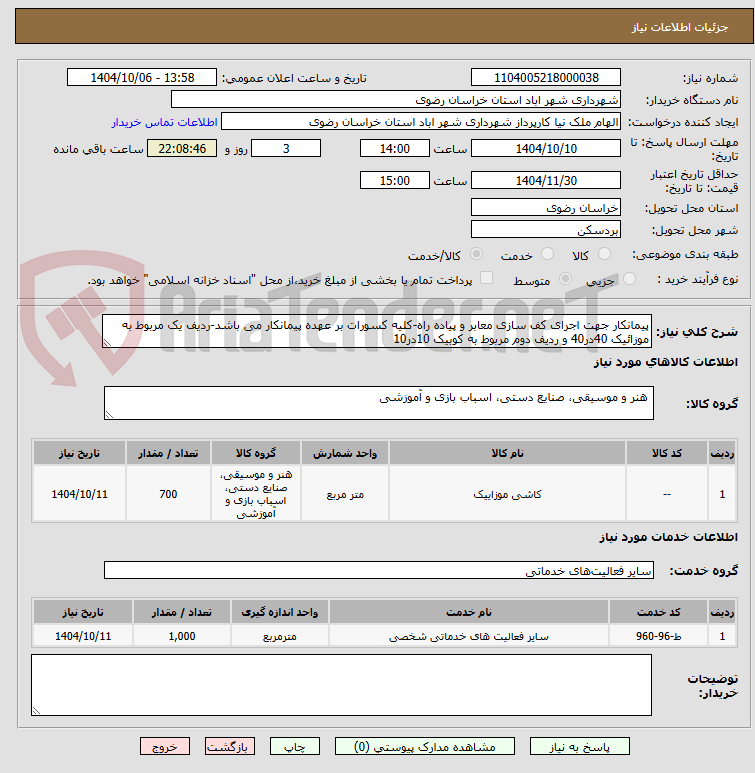
Task: Click the buyer organization name field
Action: (x=396, y=100)
